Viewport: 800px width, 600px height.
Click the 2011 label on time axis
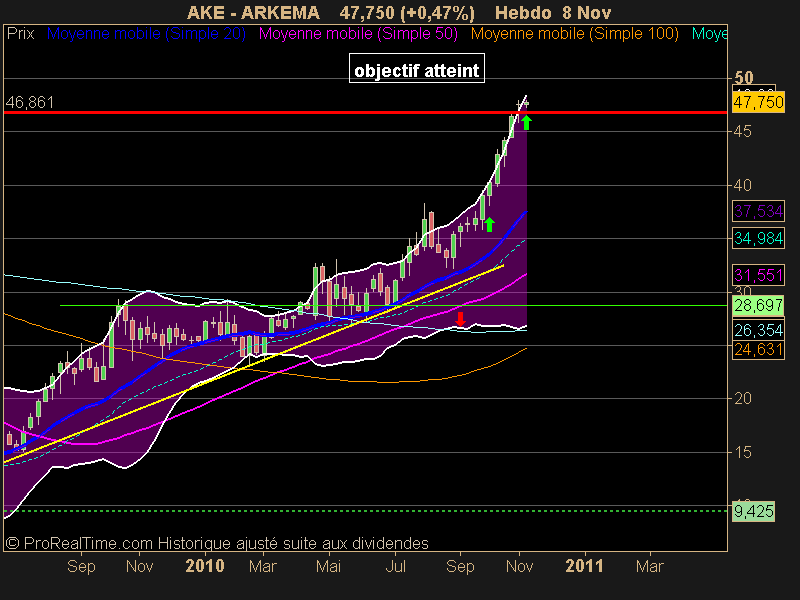[x=584, y=566]
